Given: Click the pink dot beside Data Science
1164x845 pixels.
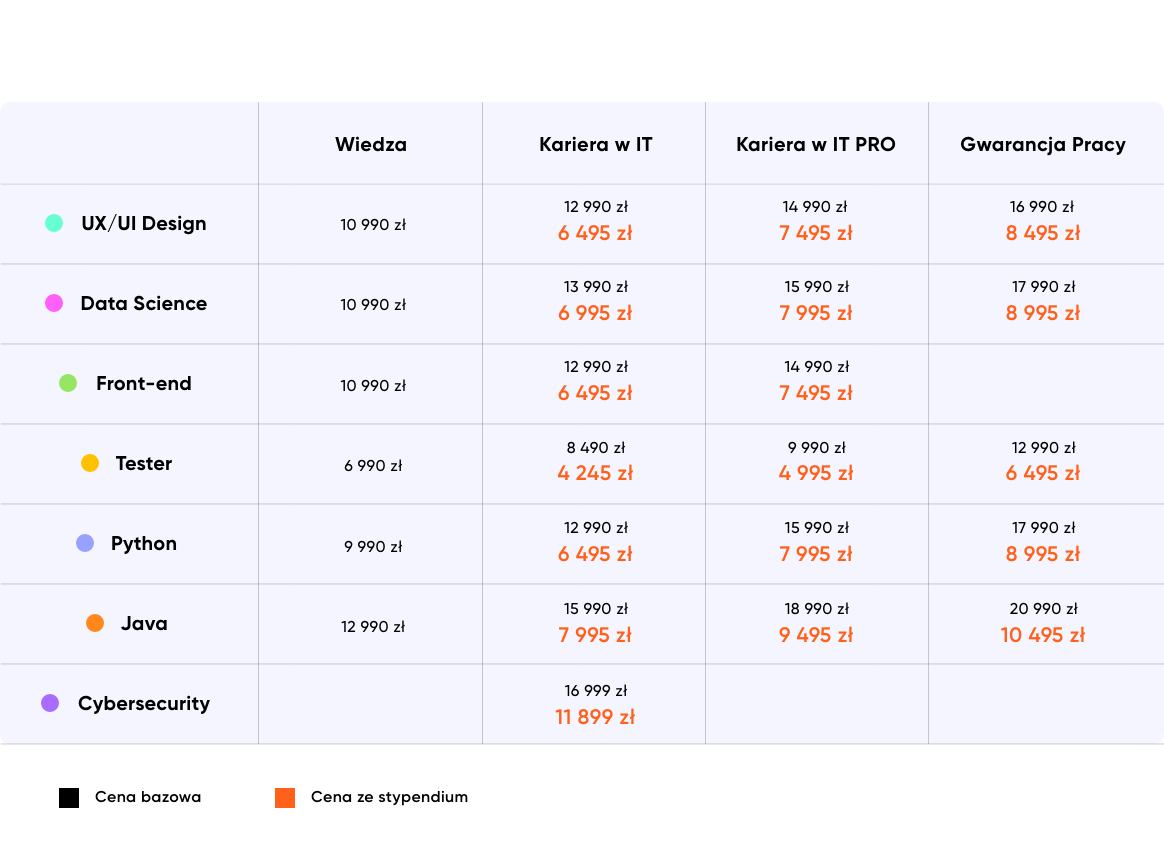Looking at the screenshot, I should point(54,303).
